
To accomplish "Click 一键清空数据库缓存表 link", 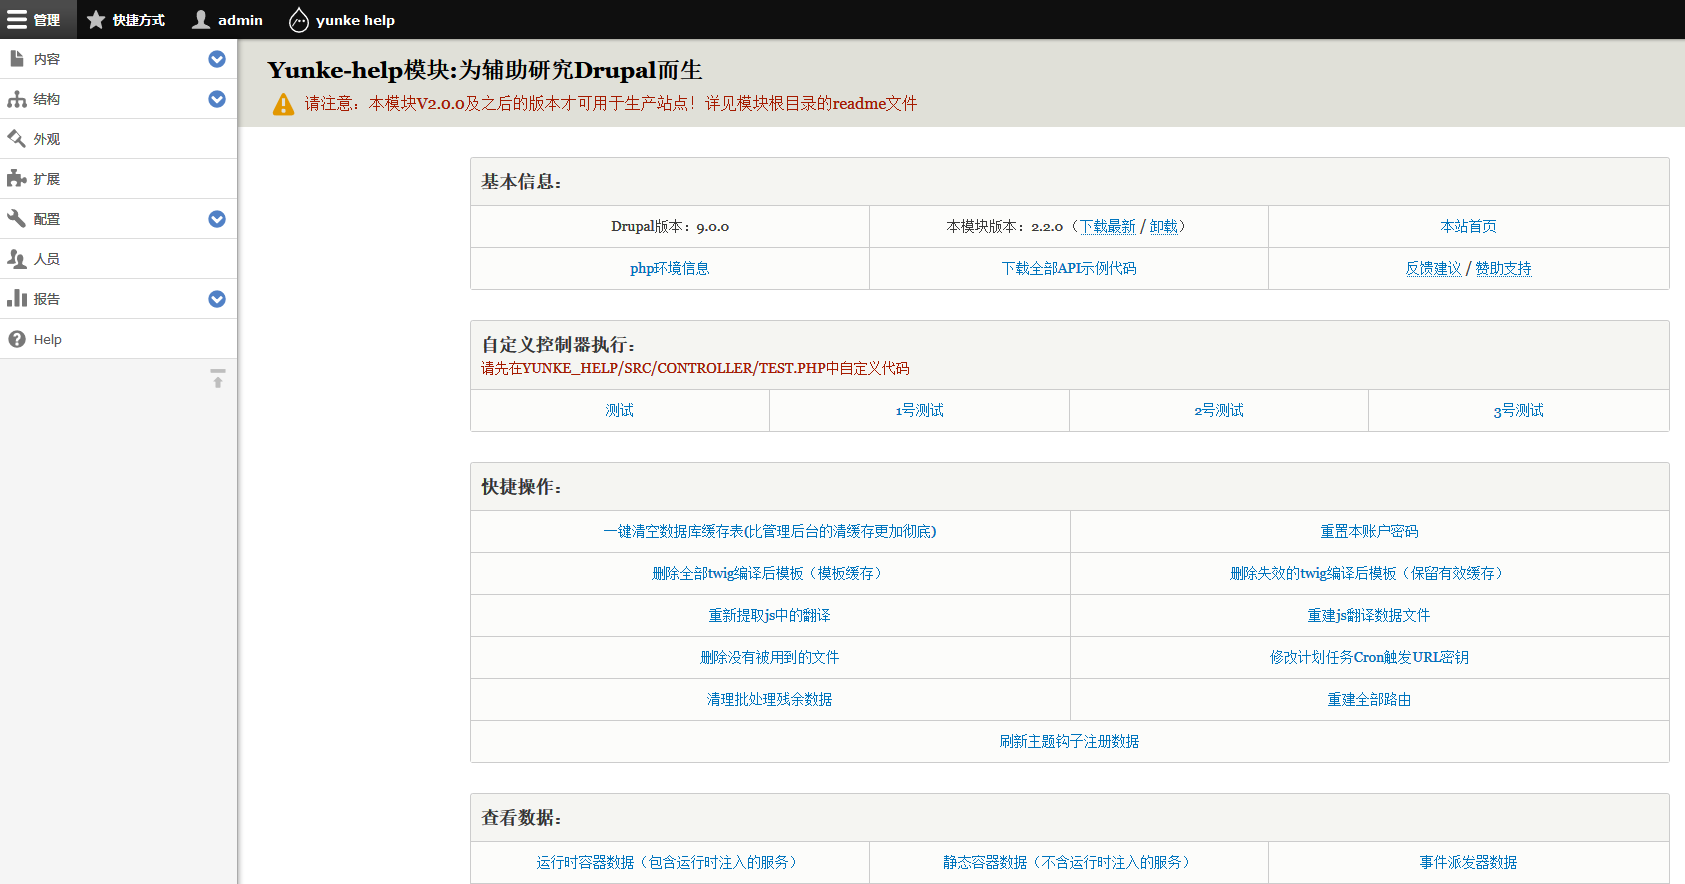I will coord(770,532).
